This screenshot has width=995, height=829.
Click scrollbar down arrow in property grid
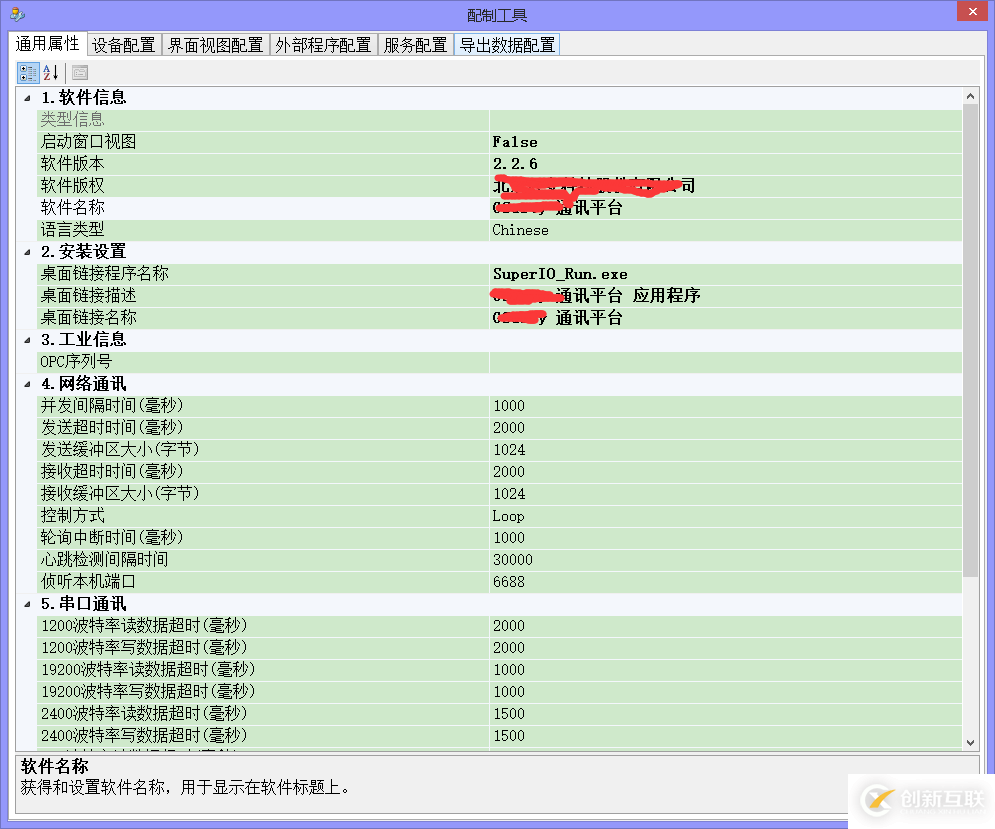click(x=970, y=742)
